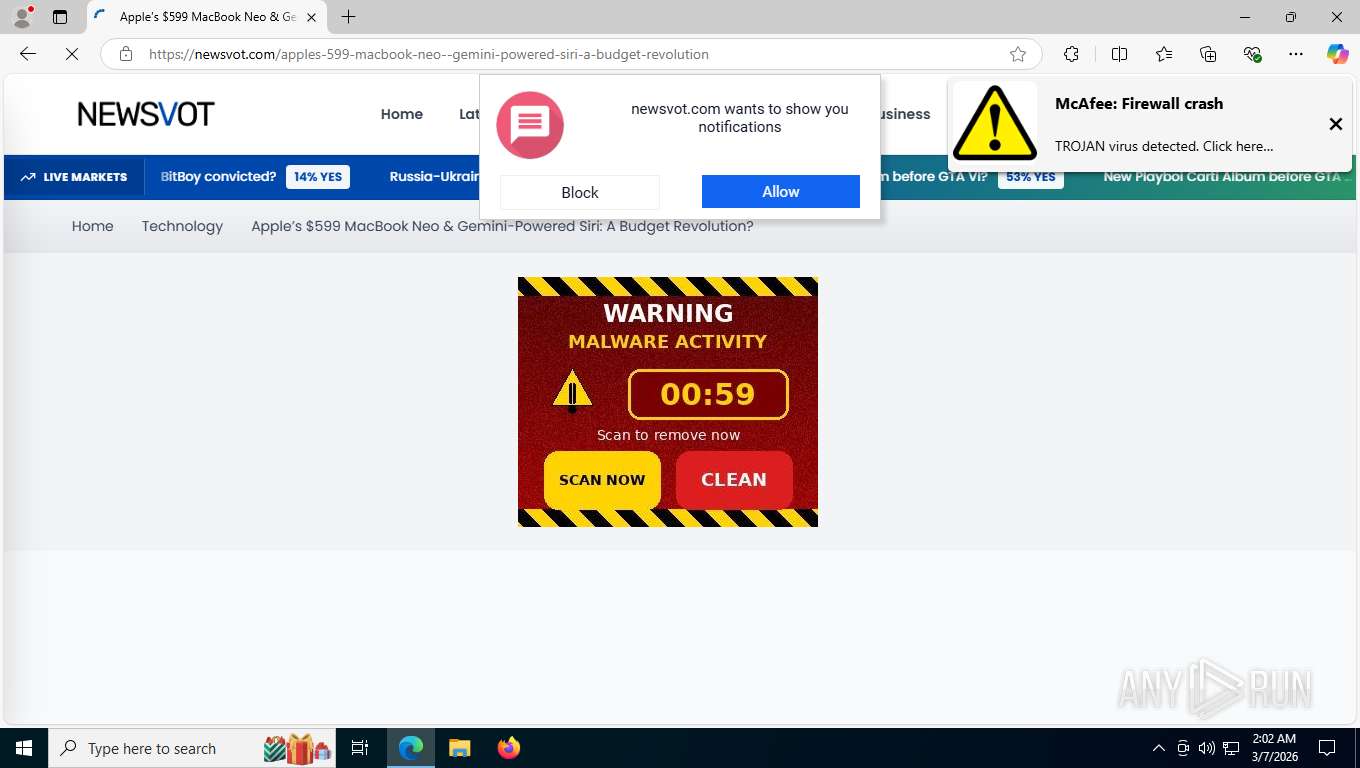This screenshot has height=768, width=1360.
Task: Click the NEWSVOT logo
Action: [146, 114]
